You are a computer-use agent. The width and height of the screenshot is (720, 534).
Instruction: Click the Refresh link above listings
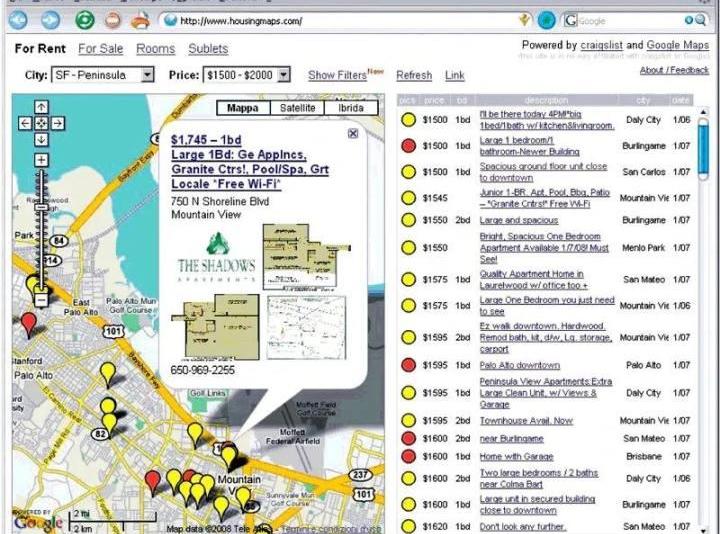coord(414,75)
